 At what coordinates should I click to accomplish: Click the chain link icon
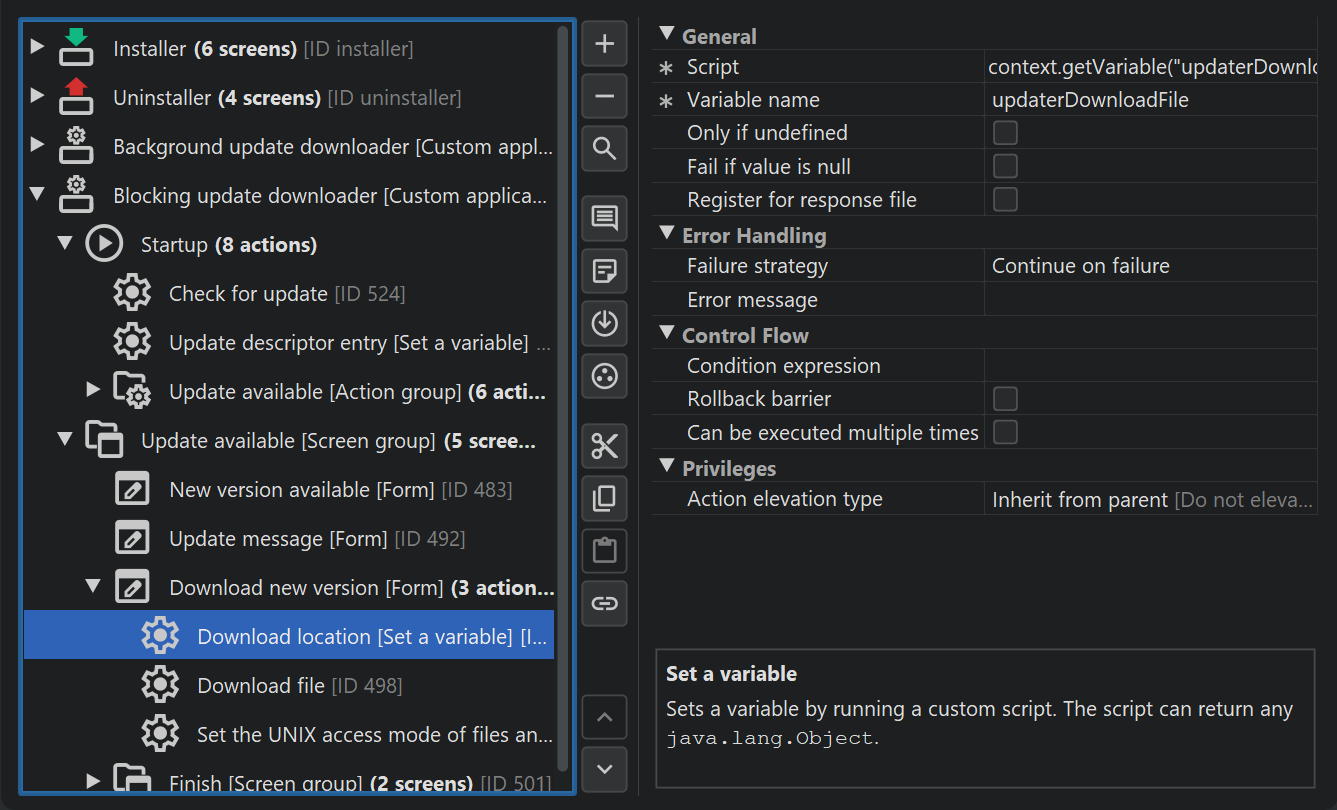point(604,603)
